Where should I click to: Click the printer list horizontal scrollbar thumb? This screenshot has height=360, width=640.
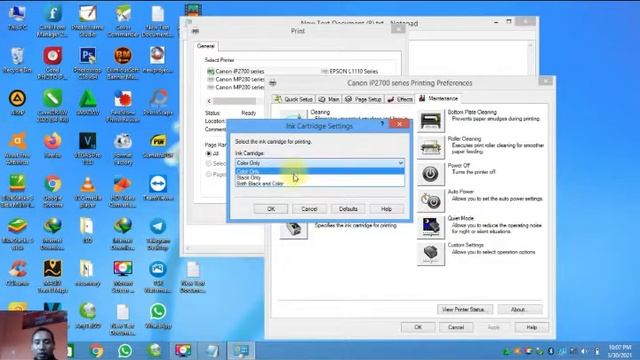point(235,101)
